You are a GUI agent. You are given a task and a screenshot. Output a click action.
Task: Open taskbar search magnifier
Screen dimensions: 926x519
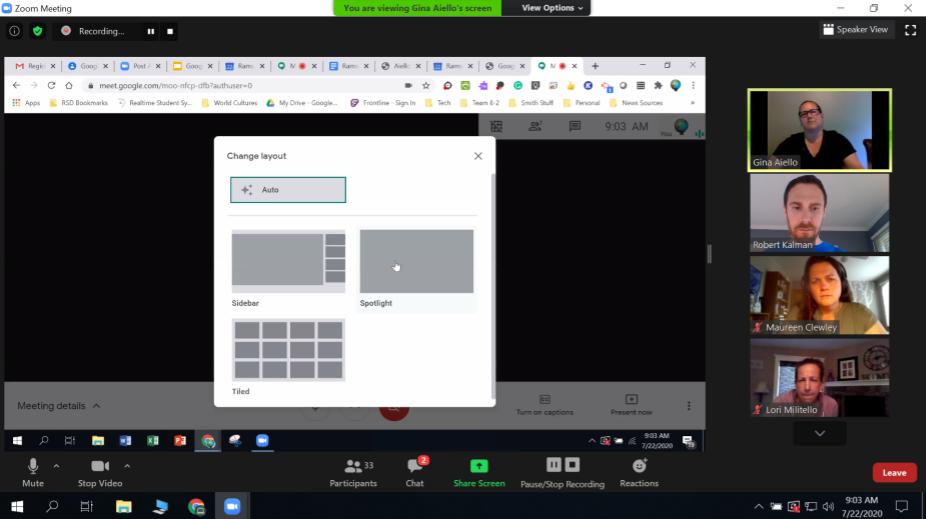(x=52, y=507)
